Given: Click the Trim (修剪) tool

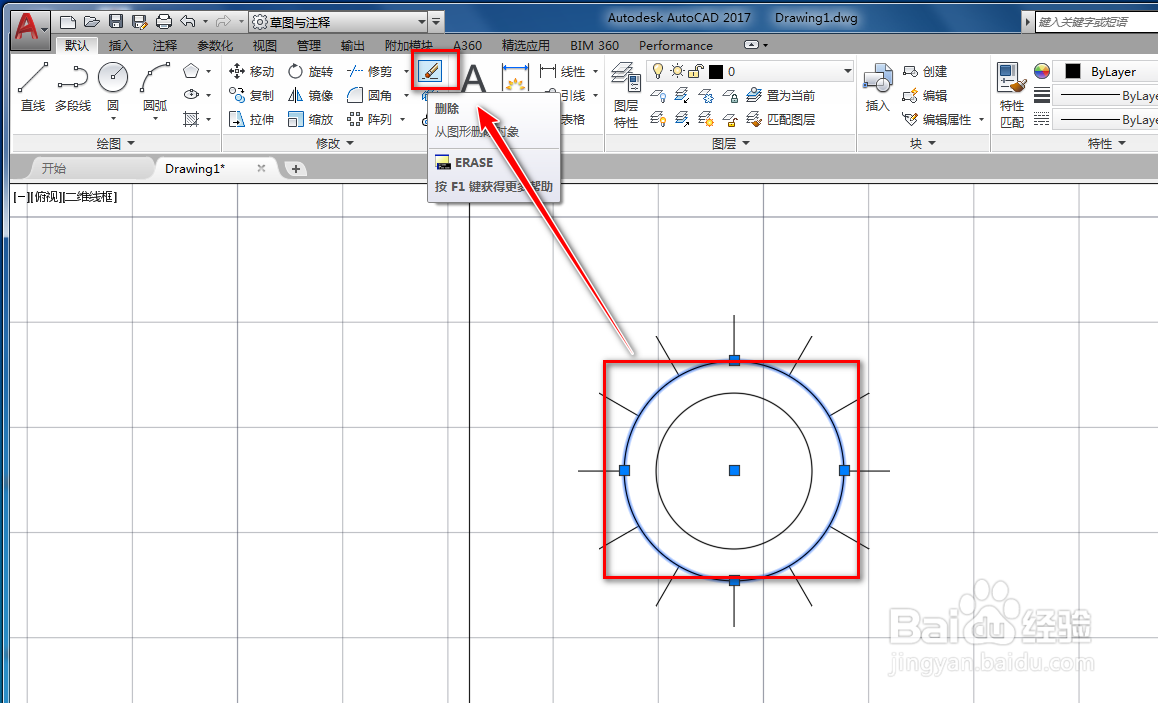Looking at the screenshot, I should coord(370,72).
